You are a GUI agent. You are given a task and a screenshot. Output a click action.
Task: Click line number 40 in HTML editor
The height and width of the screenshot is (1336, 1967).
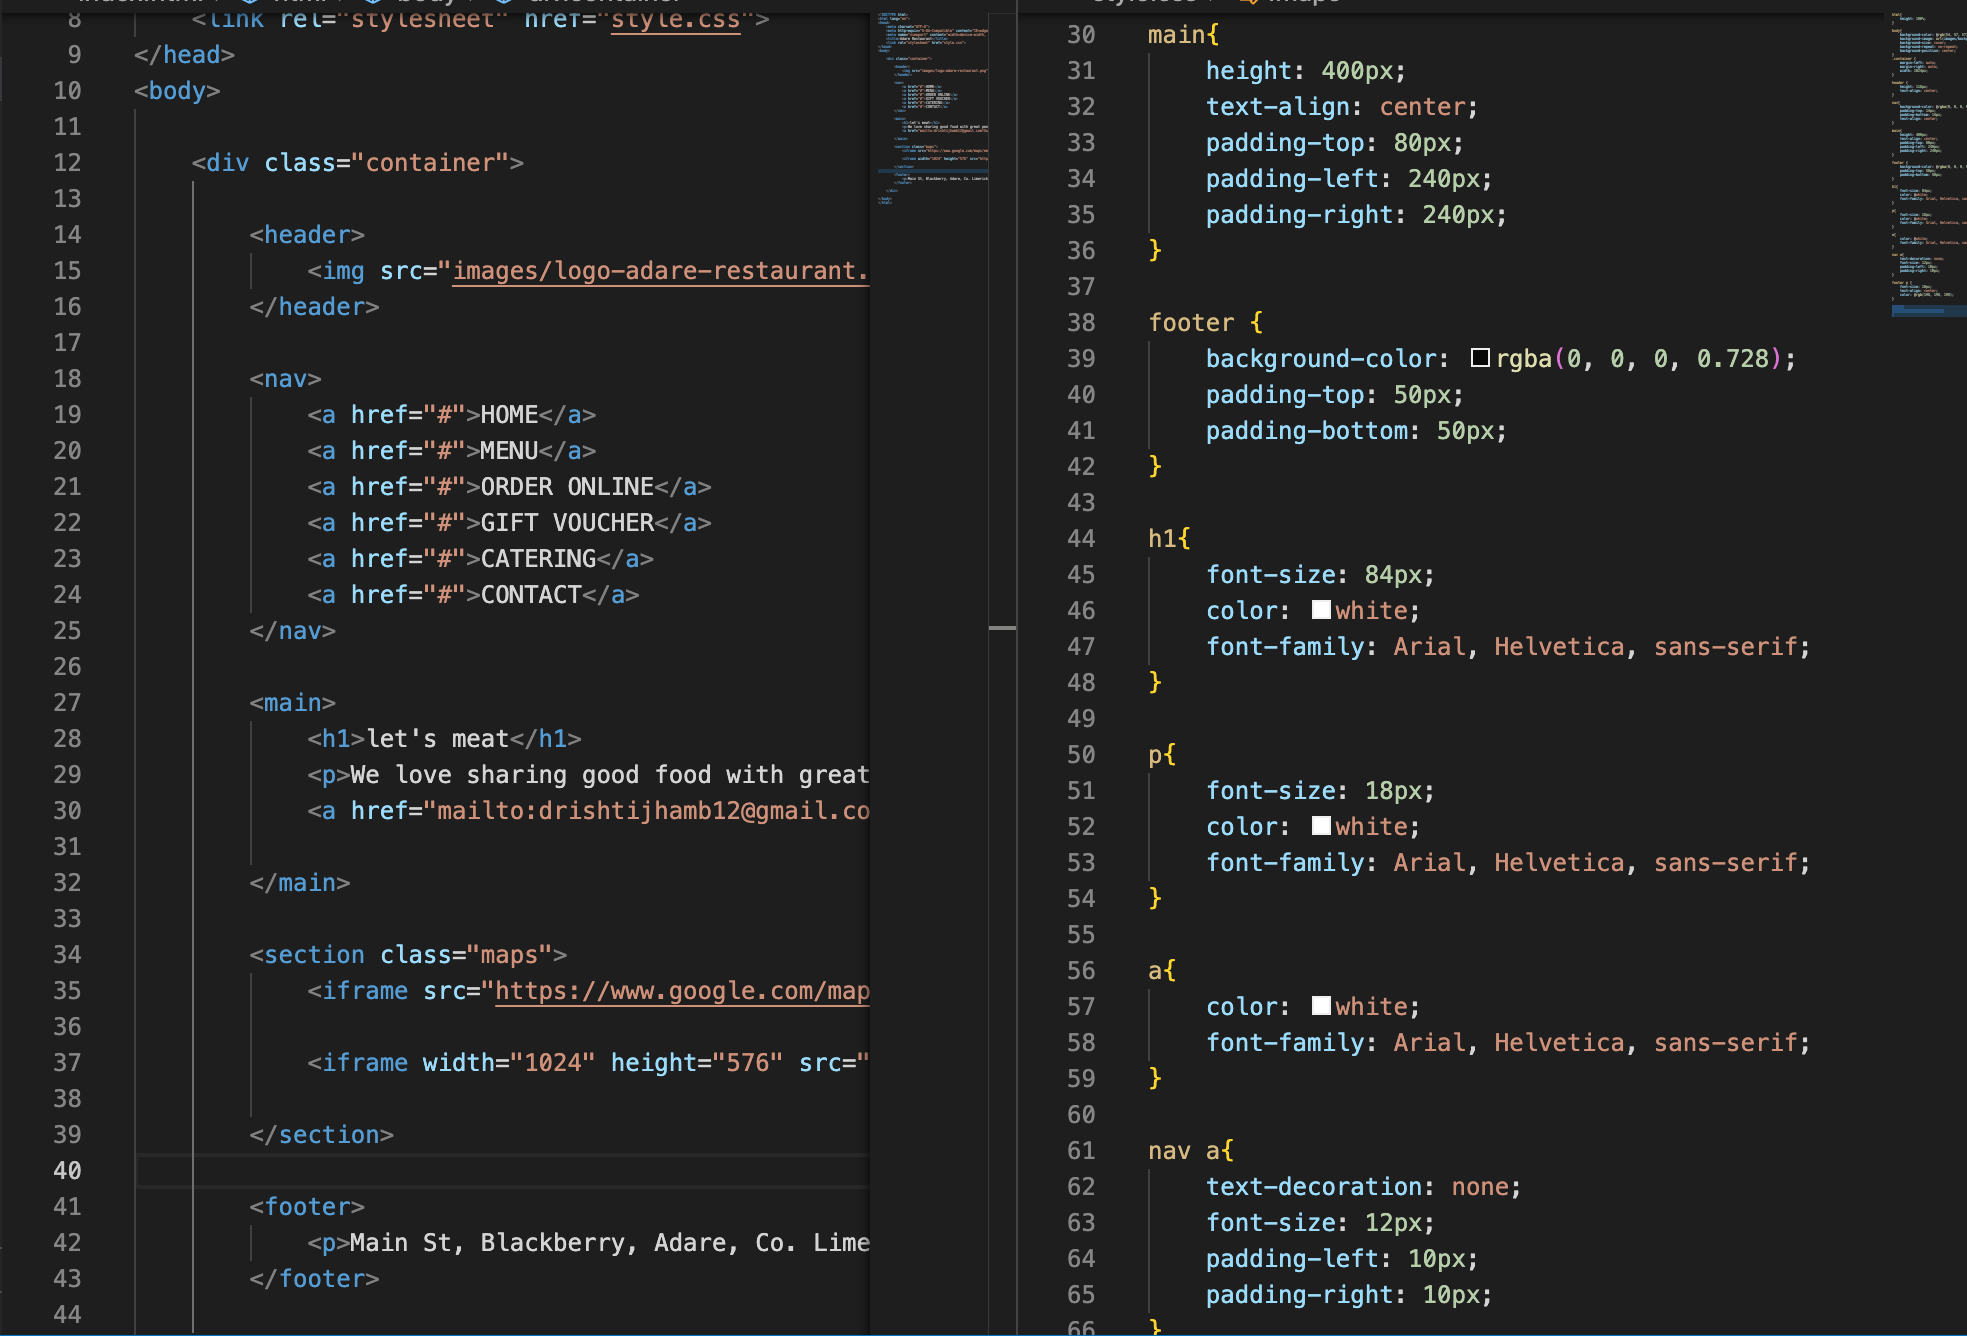point(67,1171)
